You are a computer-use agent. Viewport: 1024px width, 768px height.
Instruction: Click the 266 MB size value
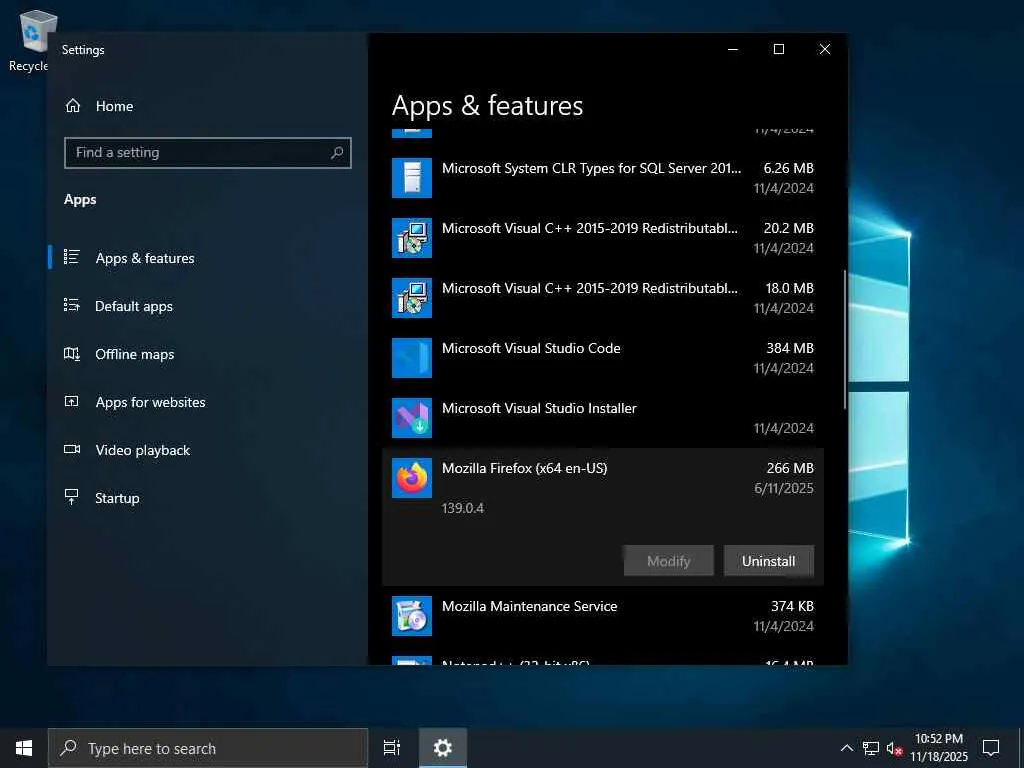[x=790, y=468]
